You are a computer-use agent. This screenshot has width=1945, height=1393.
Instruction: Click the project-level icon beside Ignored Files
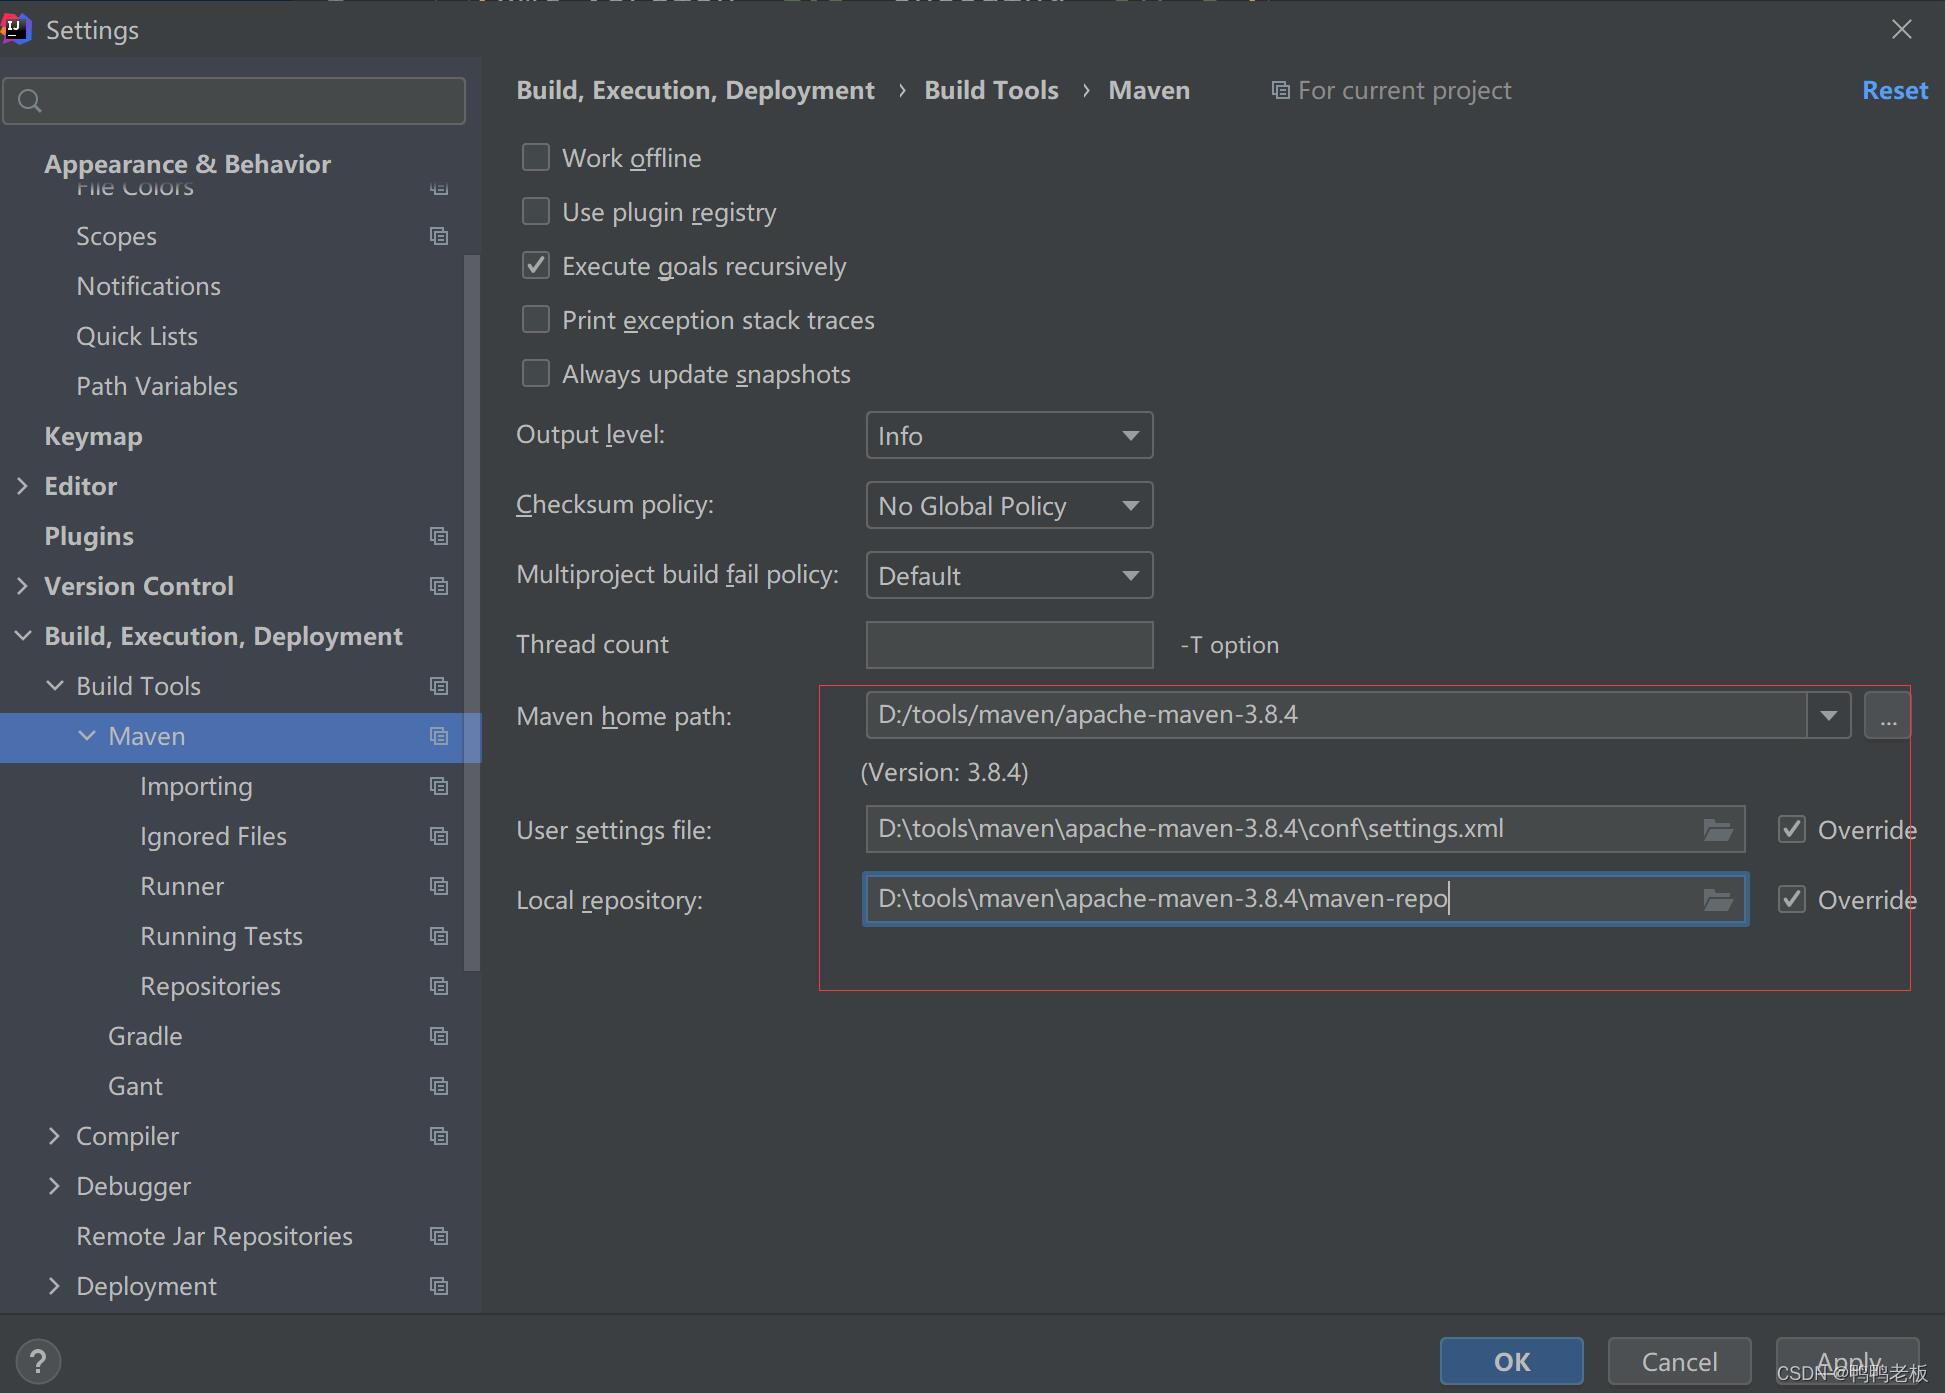(x=439, y=836)
